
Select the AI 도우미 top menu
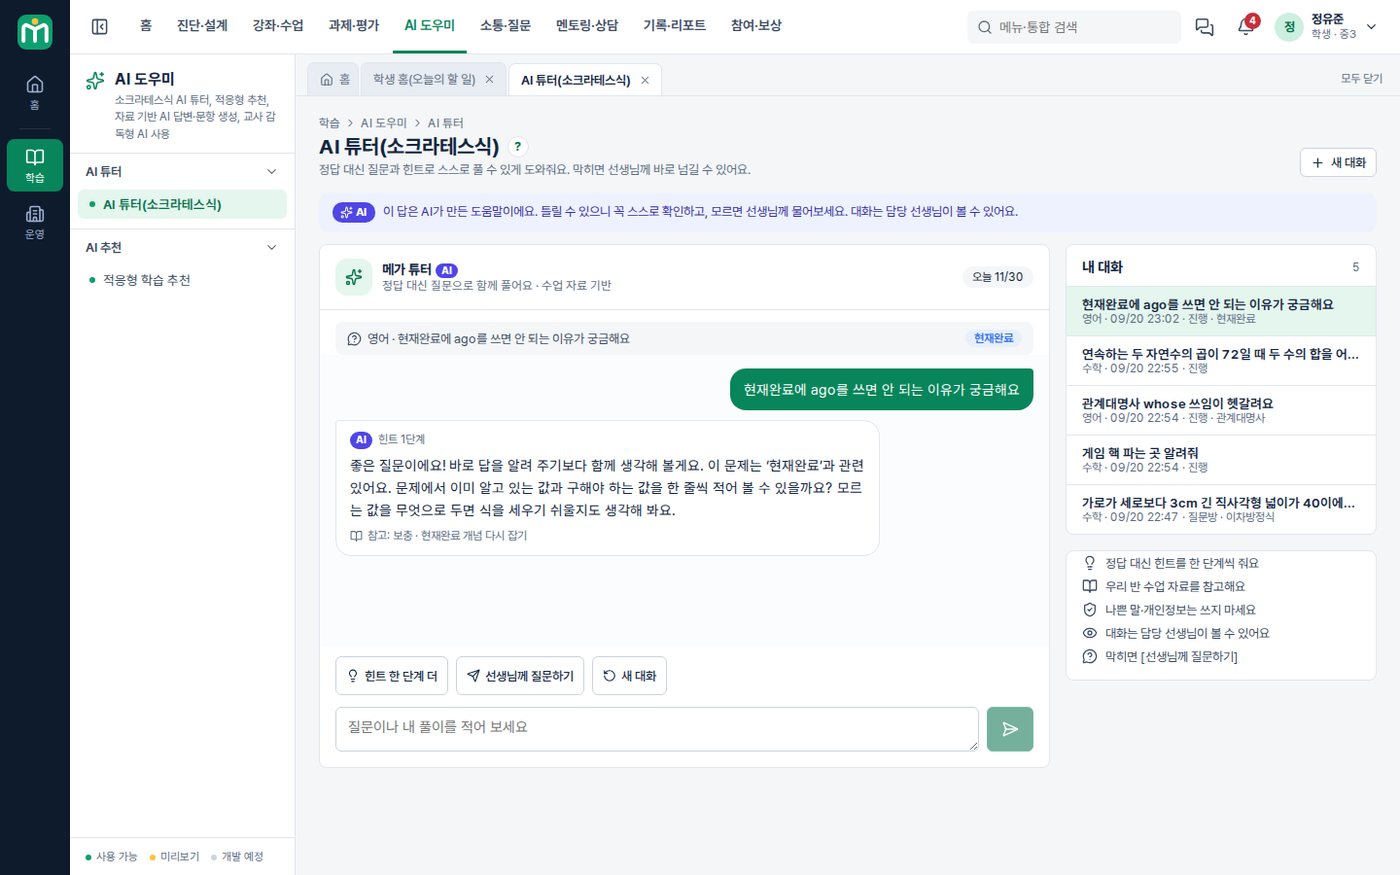coord(430,26)
